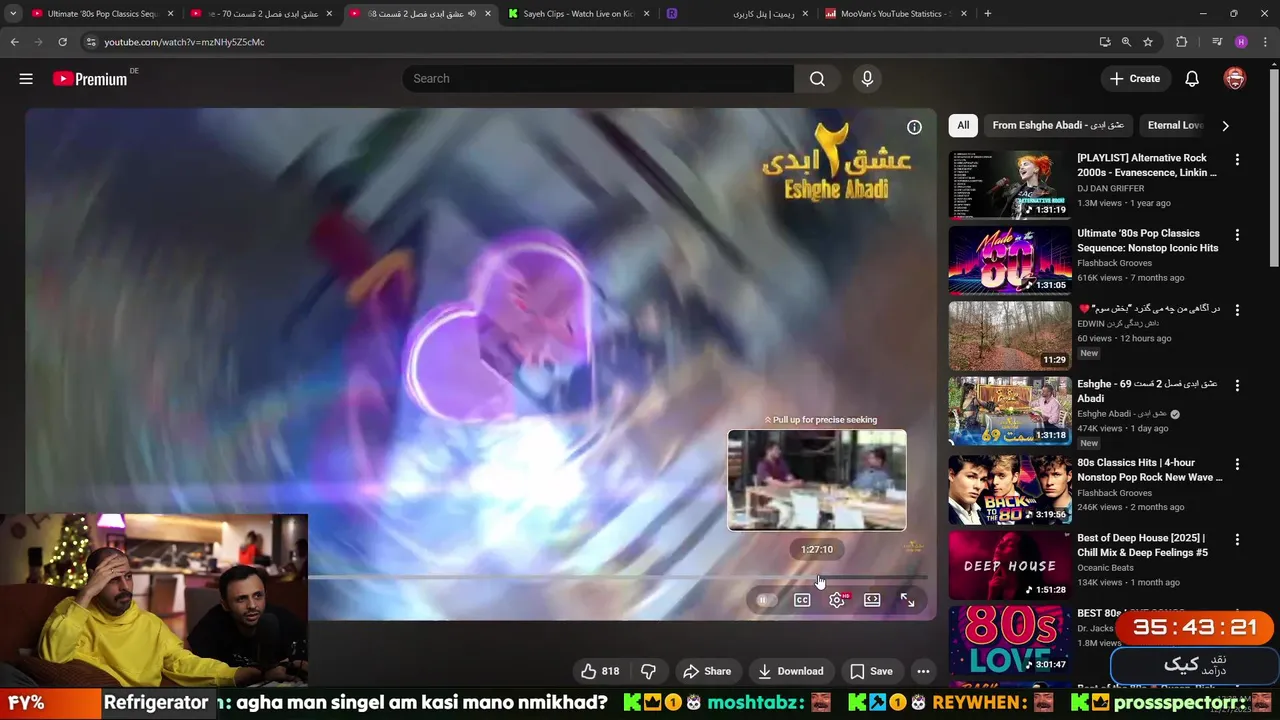Image resolution: width=1280 pixels, height=720 pixels.
Task: Share the video
Action: pyautogui.click(x=707, y=671)
